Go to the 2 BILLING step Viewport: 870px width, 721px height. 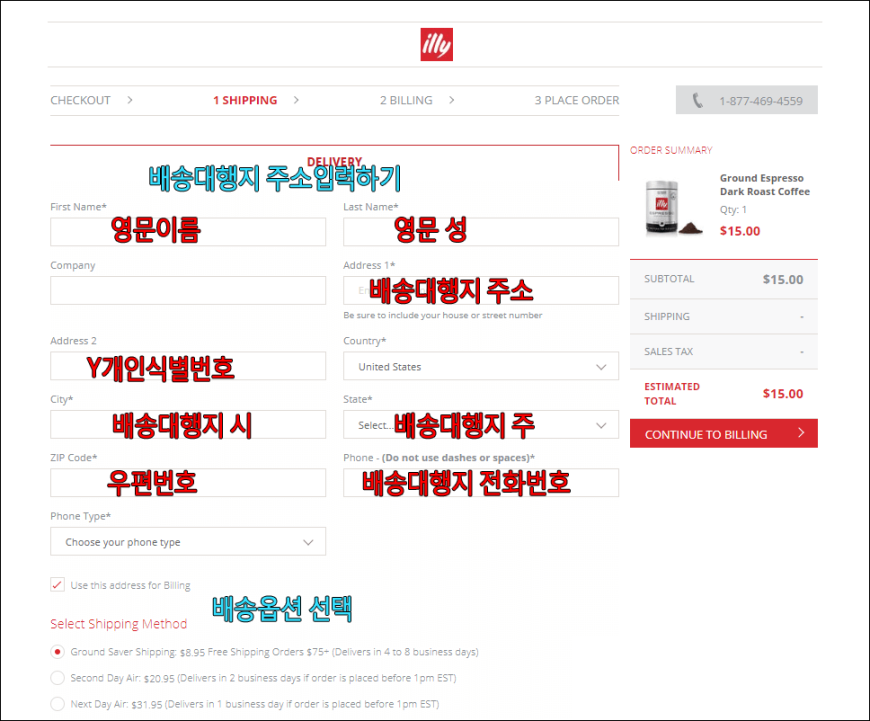[x=406, y=100]
